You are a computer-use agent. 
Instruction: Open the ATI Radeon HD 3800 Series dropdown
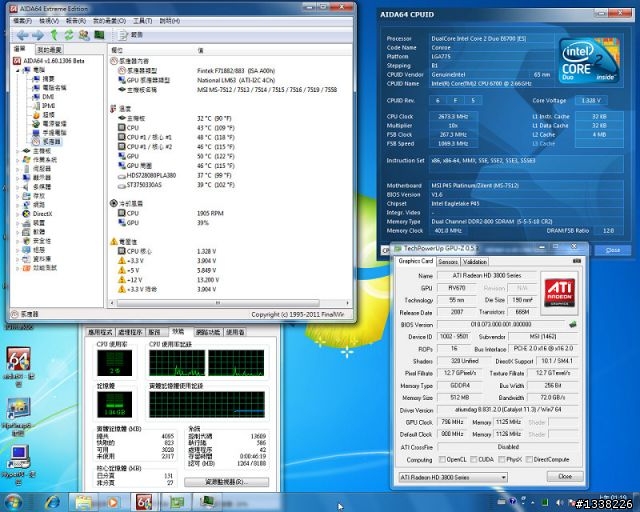click(x=453, y=477)
